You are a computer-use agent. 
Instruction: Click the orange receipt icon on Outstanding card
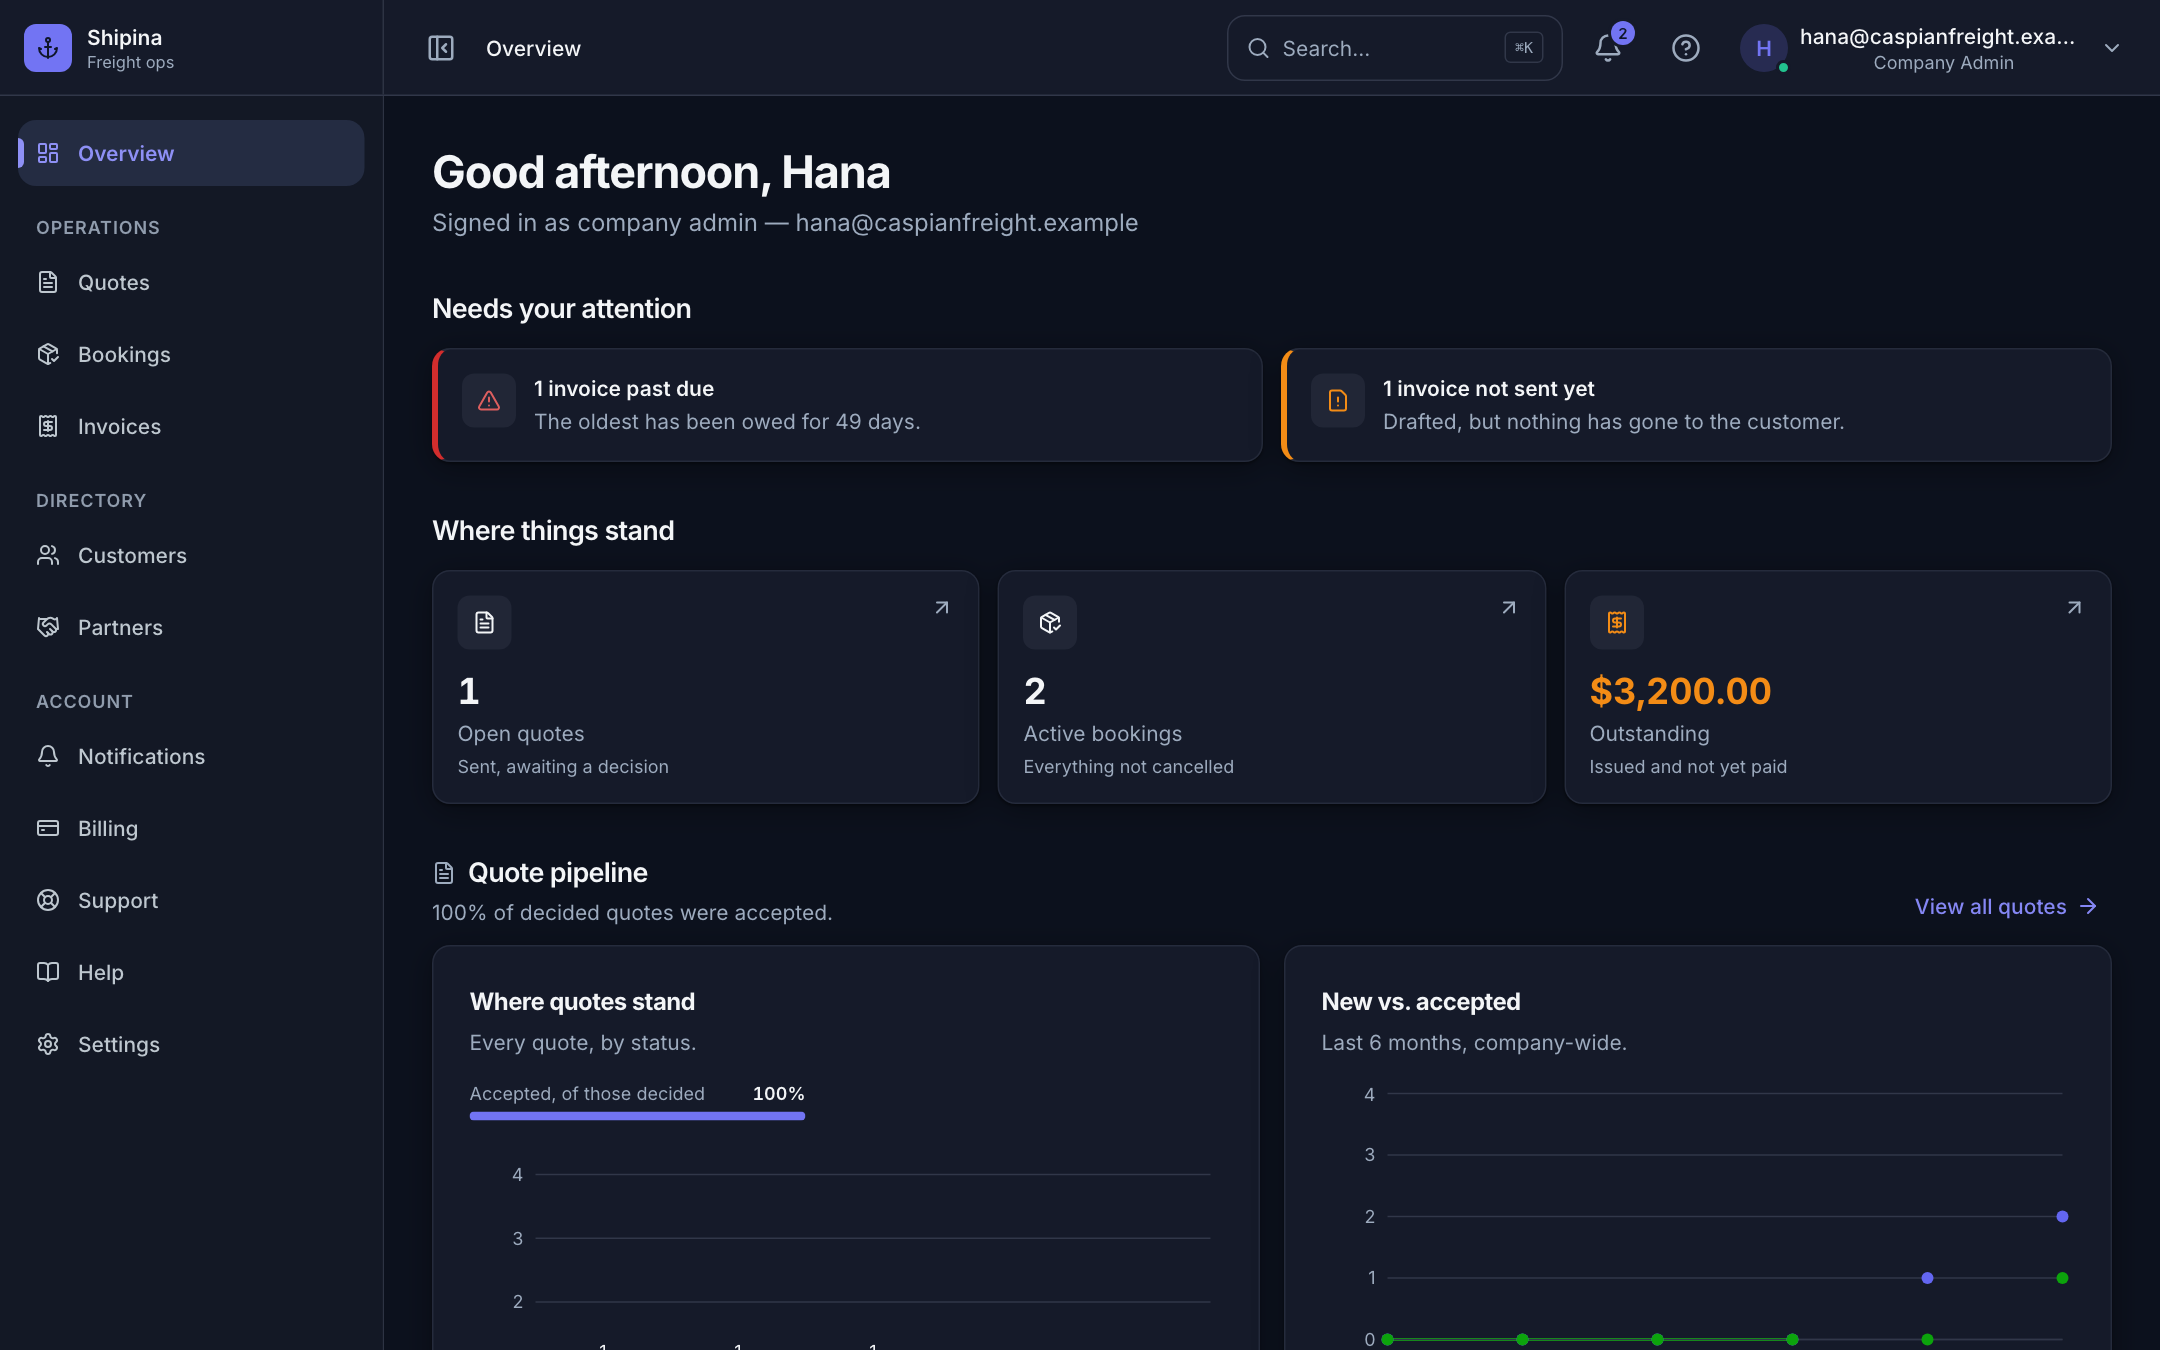pyautogui.click(x=1617, y=623)
